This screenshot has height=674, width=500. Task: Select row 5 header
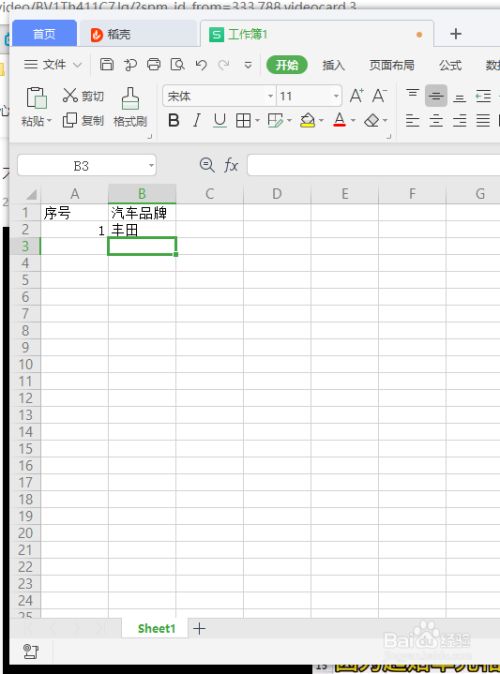click(25, 280)
